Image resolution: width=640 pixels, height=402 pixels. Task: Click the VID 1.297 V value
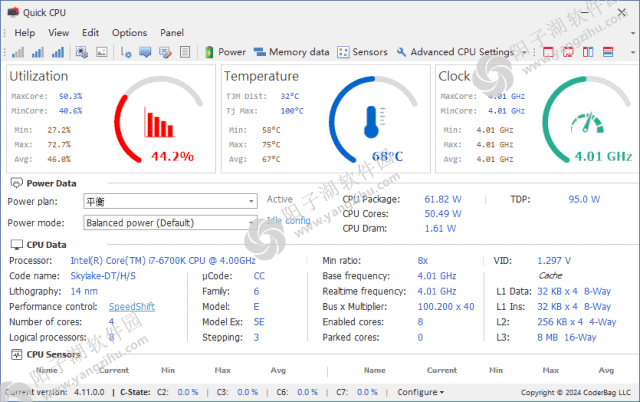click(554, 260)
